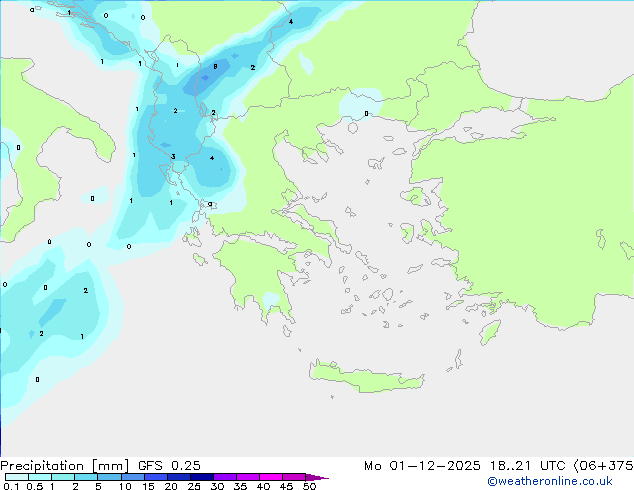Click the "18..21 UTC" time text
634x490 pixels.
(527, 466)
